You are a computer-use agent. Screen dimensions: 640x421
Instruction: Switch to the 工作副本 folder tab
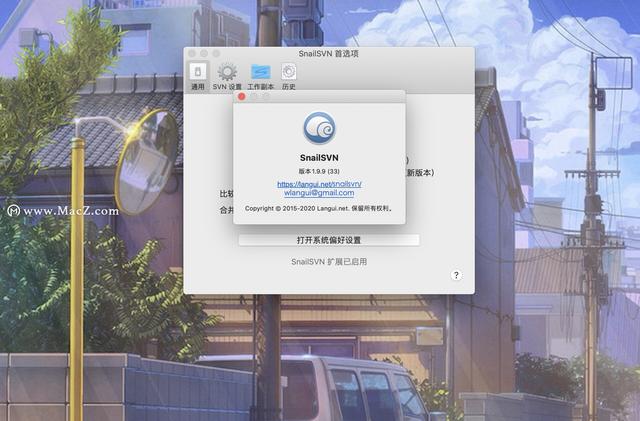pos(260,77)
